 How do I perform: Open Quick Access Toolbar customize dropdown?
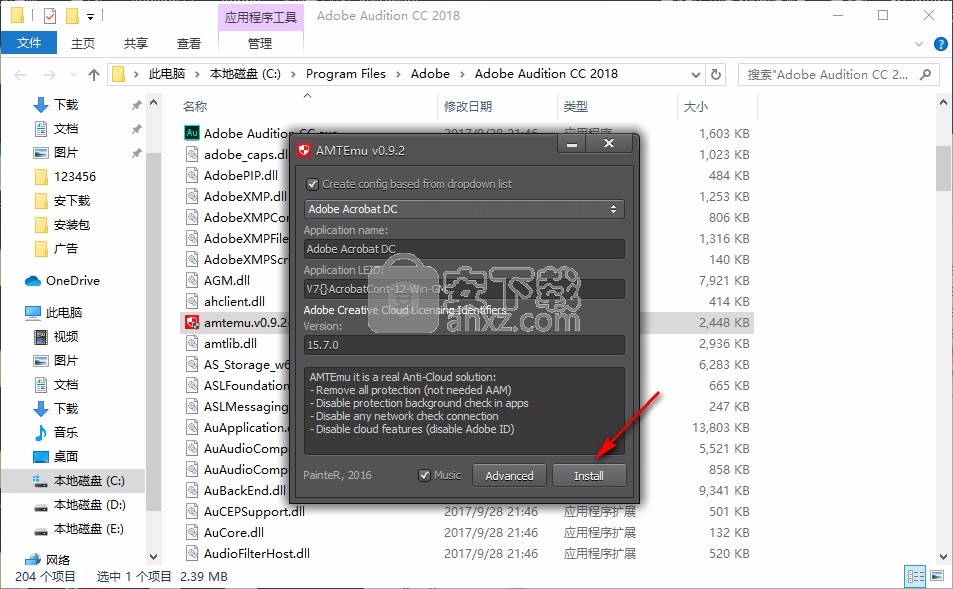coord(90,16)
